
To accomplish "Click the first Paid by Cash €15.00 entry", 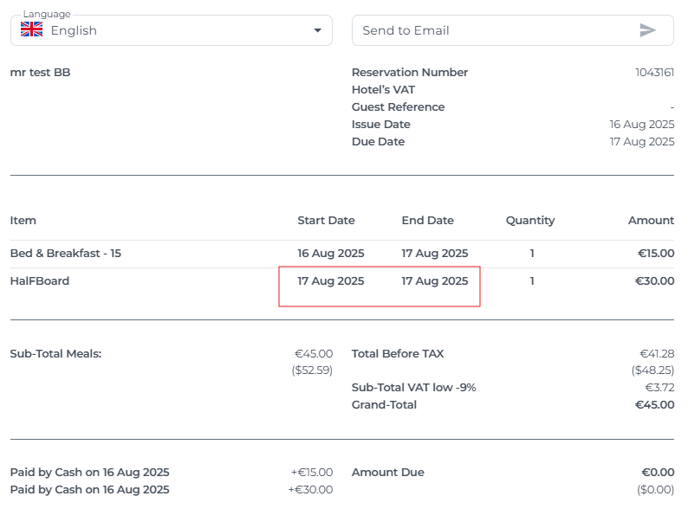I will pos(172,472).
